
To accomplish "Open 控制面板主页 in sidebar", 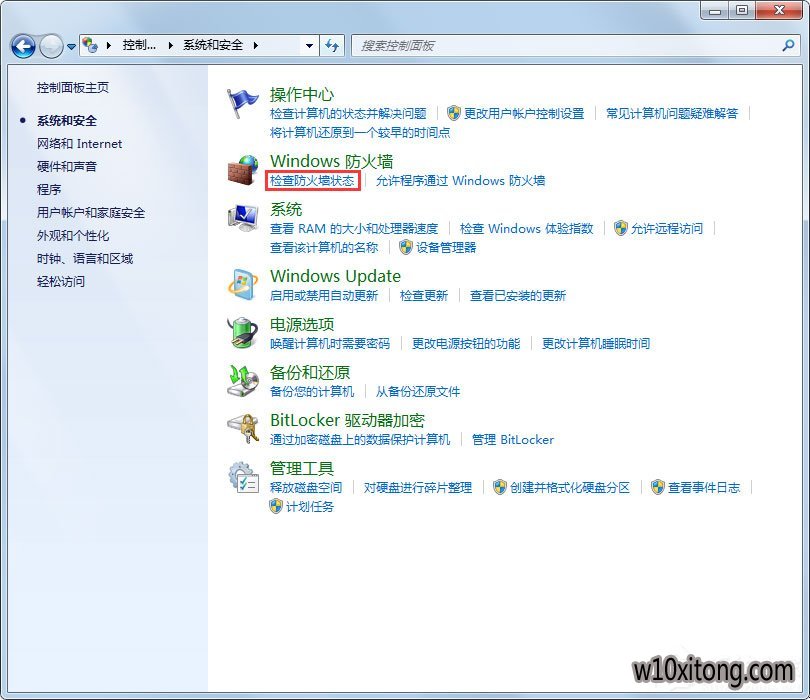I will pyautogui.click(x=73, y=88).
